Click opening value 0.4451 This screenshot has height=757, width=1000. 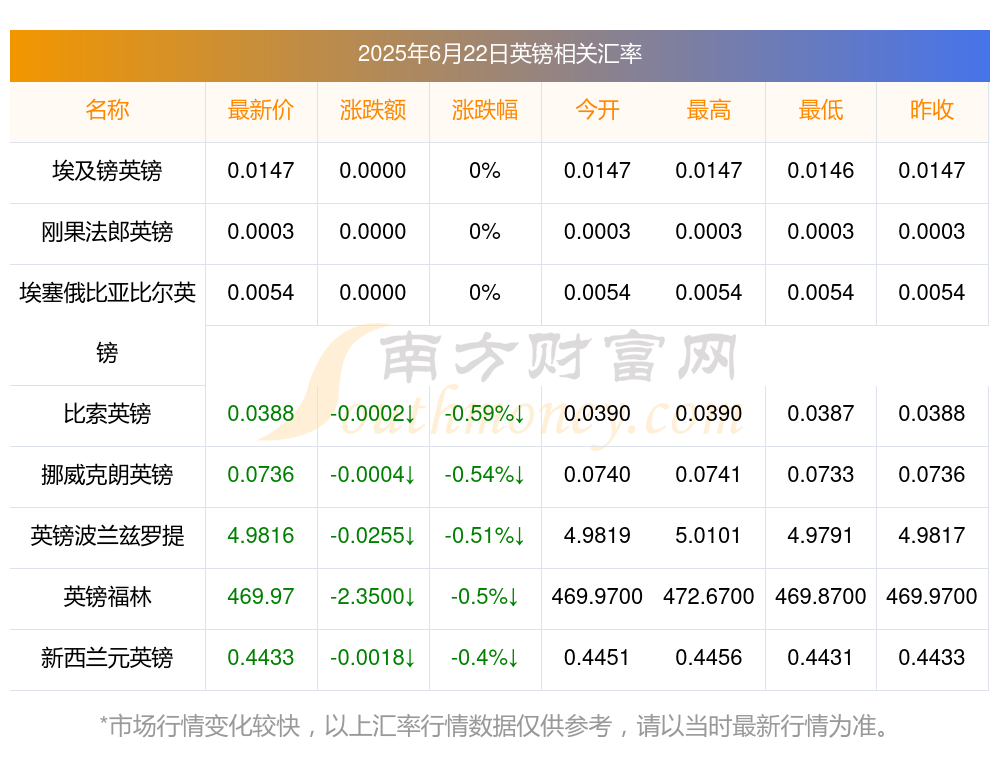pyautogui.click(x=597, y=658)
